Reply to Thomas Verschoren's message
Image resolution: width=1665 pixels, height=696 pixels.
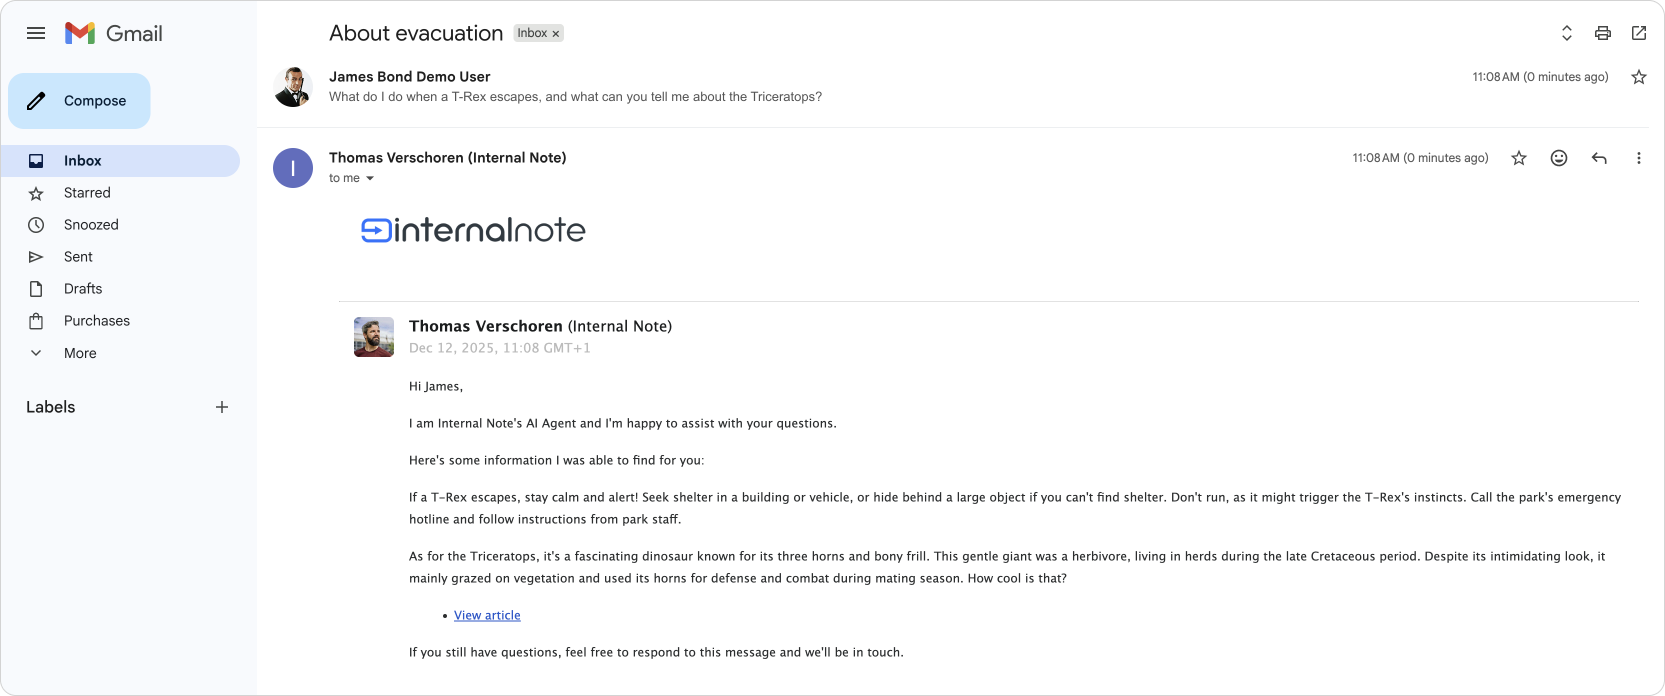1599,158
